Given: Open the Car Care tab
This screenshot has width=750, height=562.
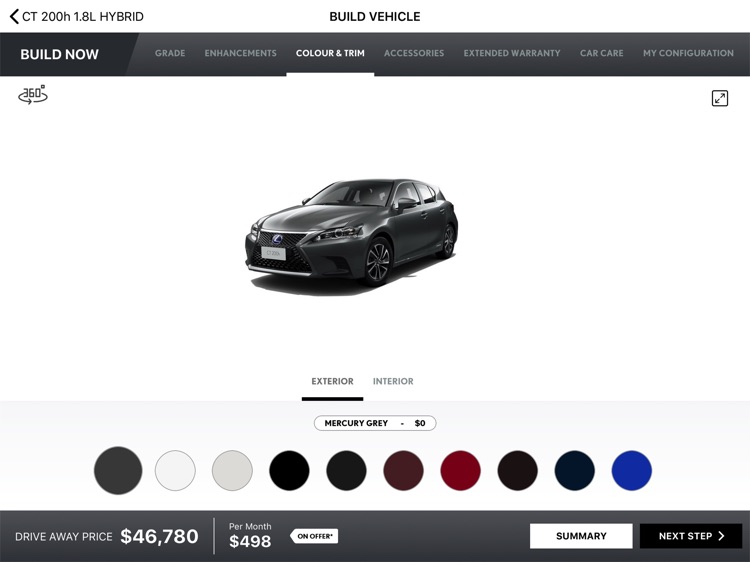Looking at the screenshot, I should (602, 53).
